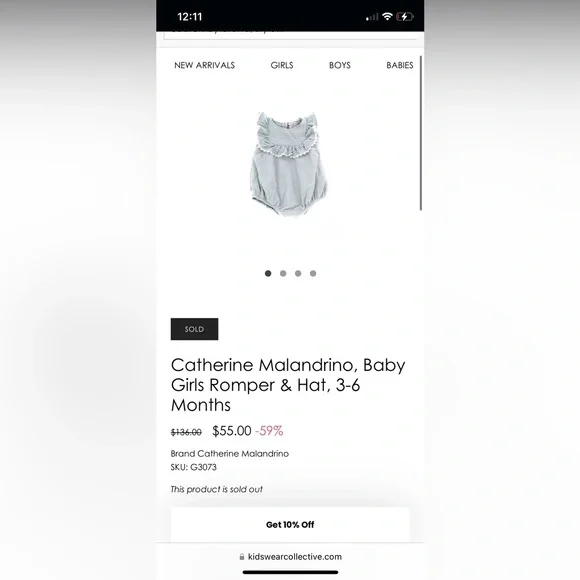Tap the battery charging icon
580x580 pixels.
[405, 17]
